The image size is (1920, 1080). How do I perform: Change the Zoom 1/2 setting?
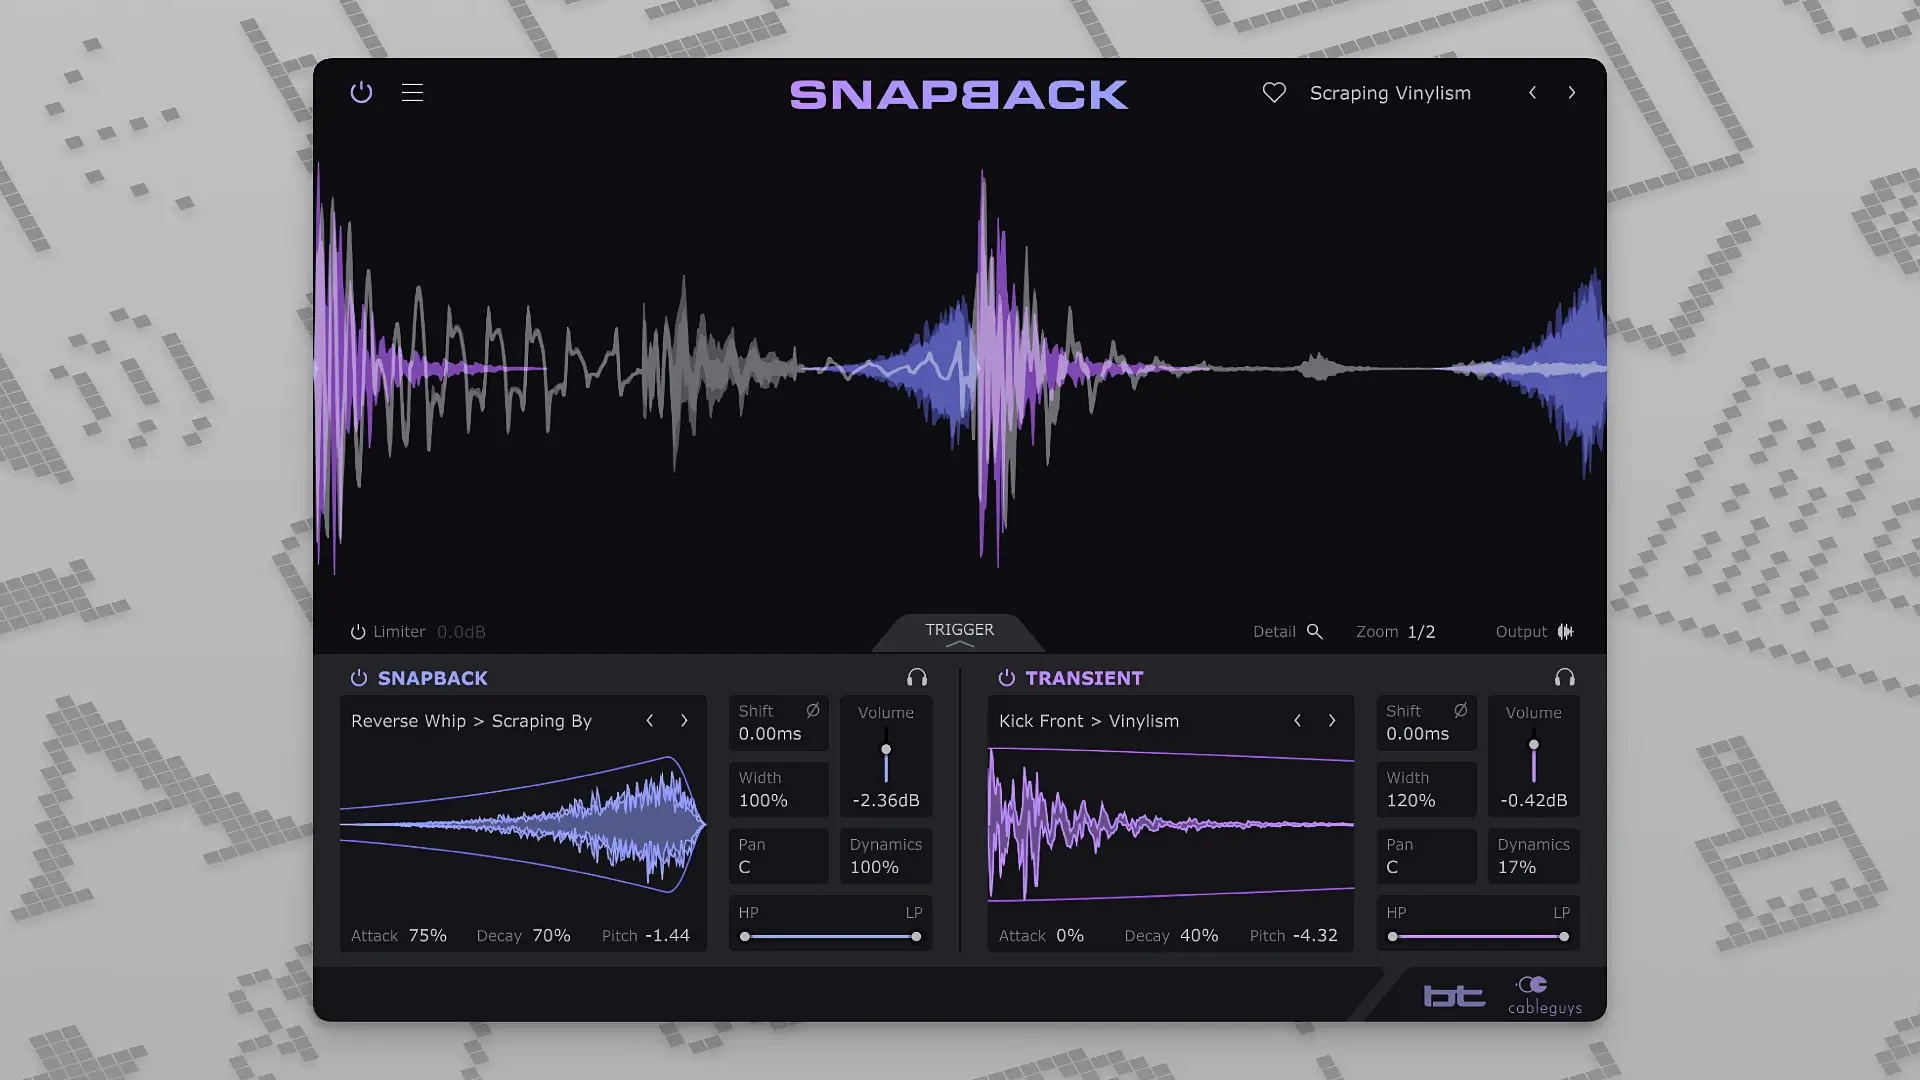(x=1421, y=632)
